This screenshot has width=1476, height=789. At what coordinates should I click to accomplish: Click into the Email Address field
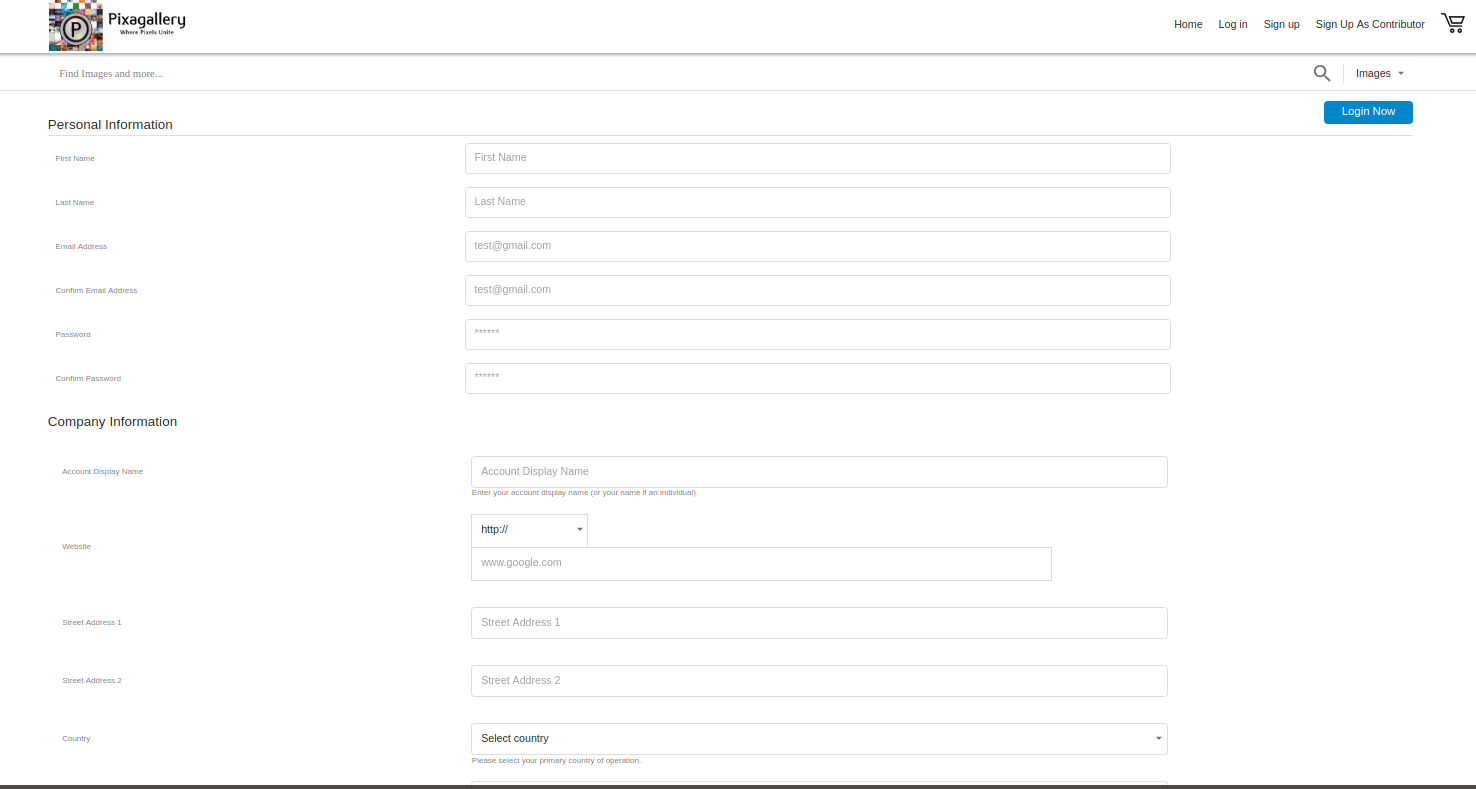pyautogui.click(x=817, y=246)
